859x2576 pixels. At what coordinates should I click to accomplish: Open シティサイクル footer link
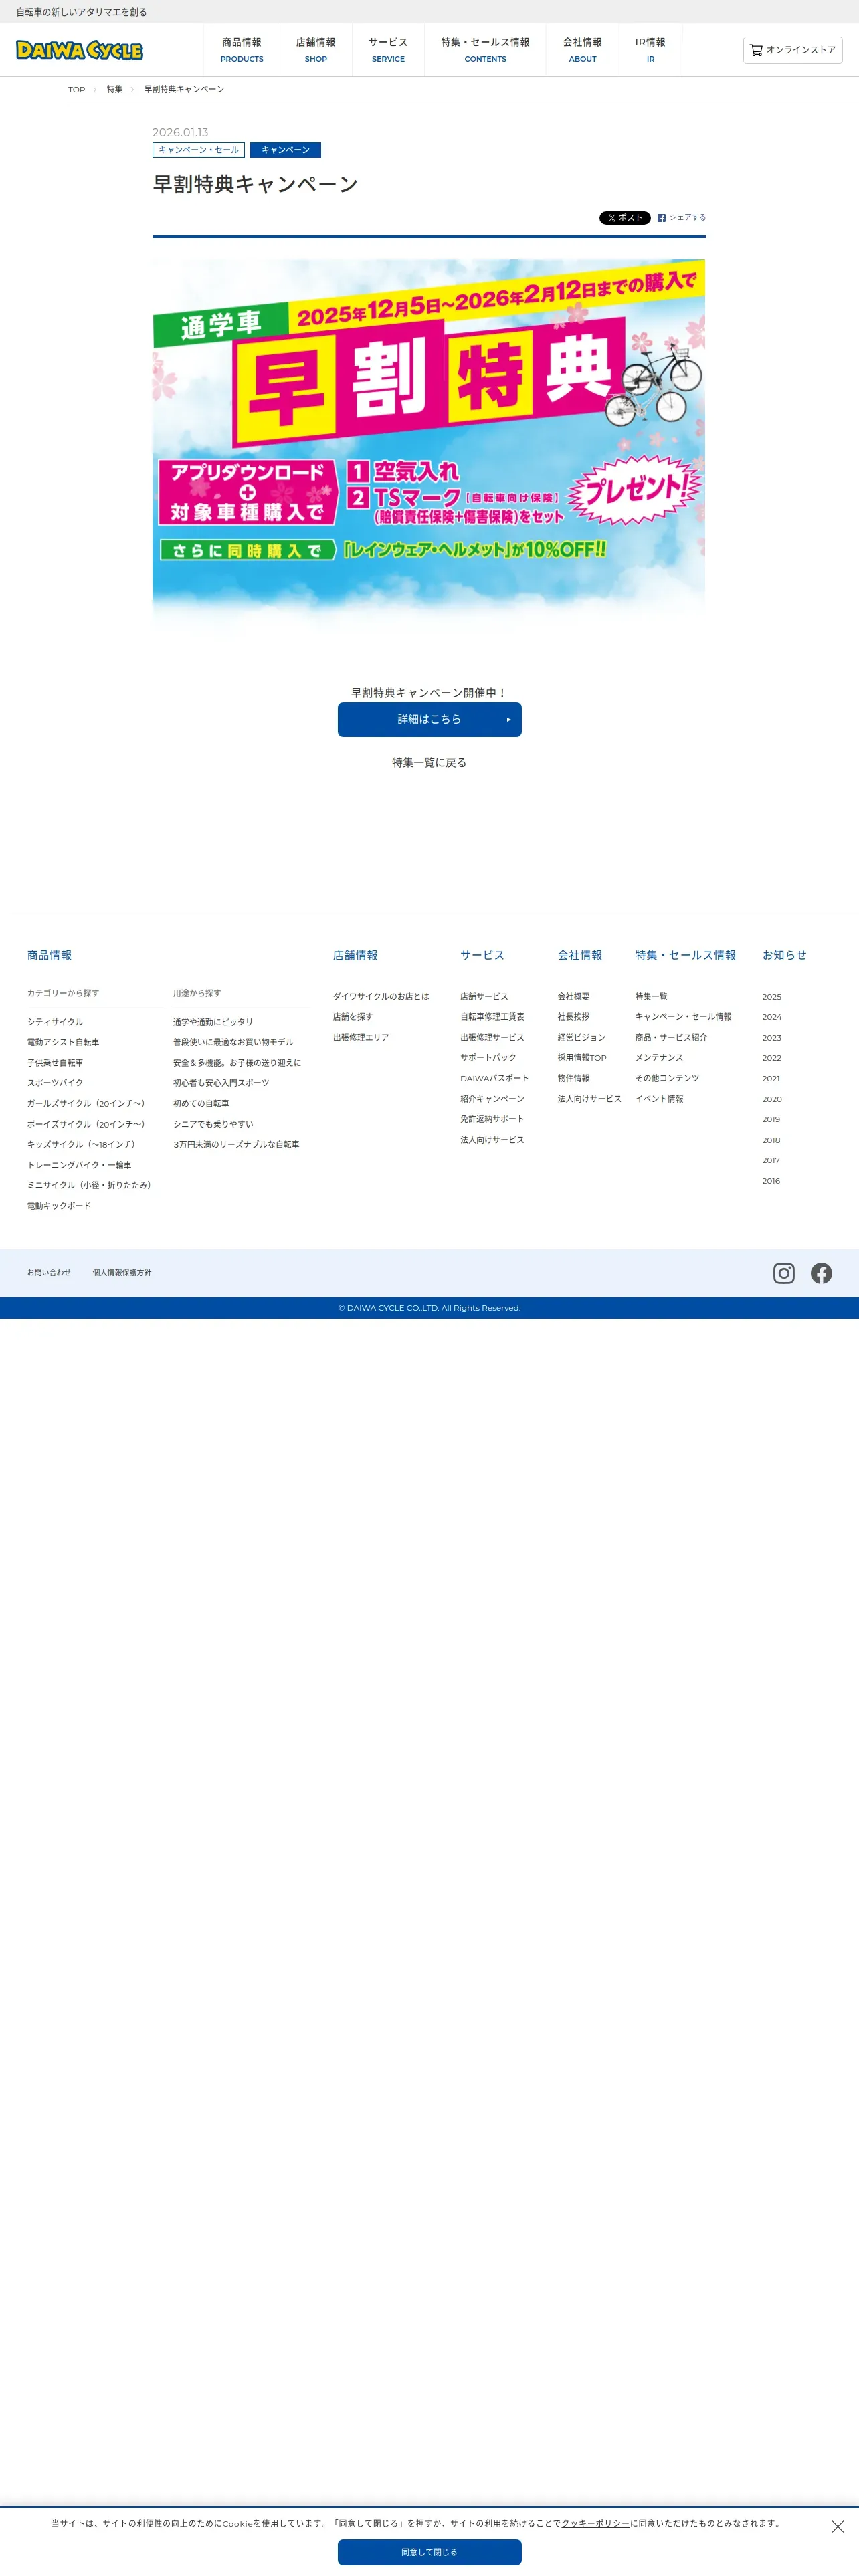pos(55,1022)
